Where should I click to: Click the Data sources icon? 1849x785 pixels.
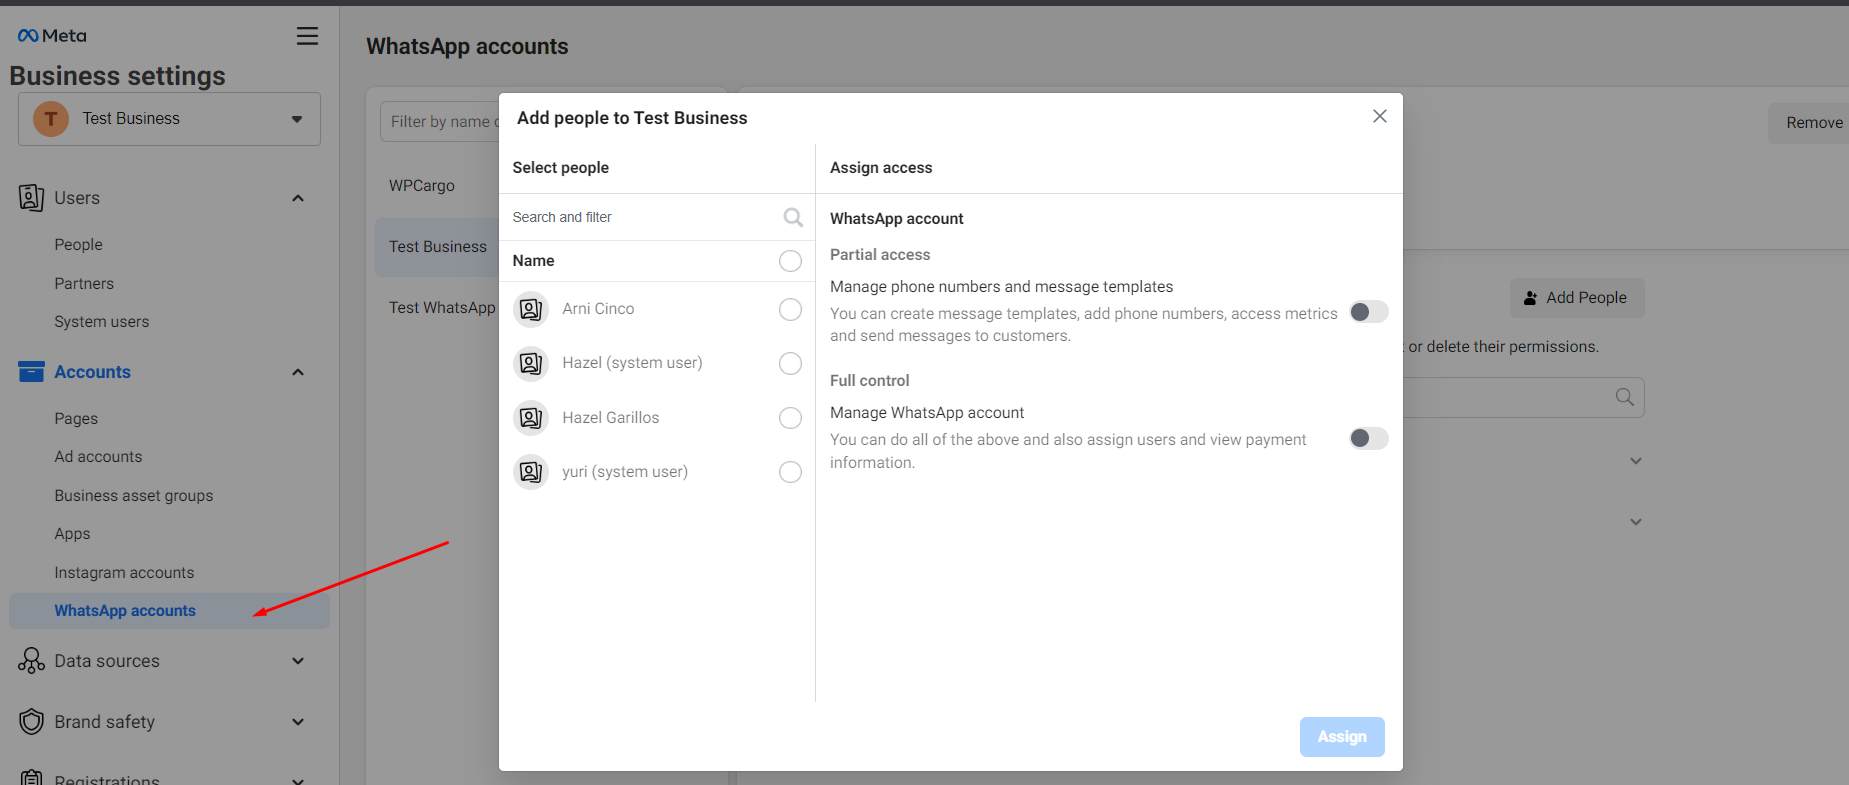(31, 661)
